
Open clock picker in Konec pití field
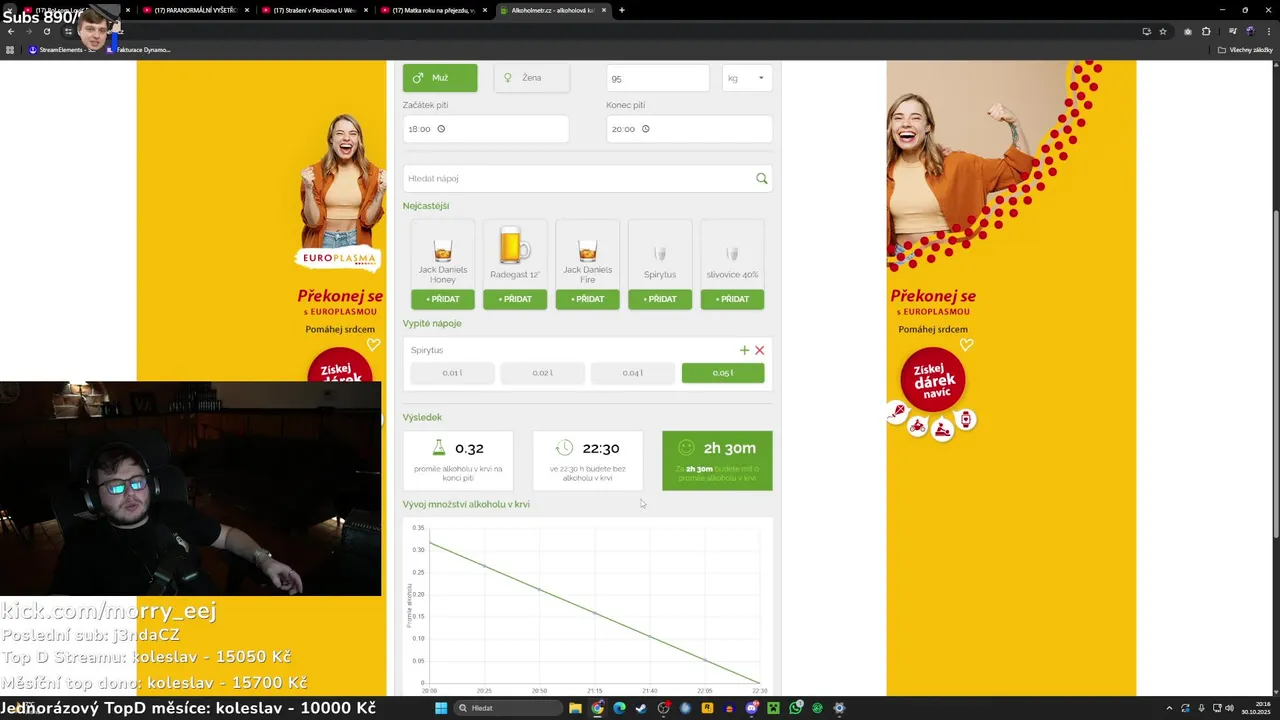click(x=645, y=129)
